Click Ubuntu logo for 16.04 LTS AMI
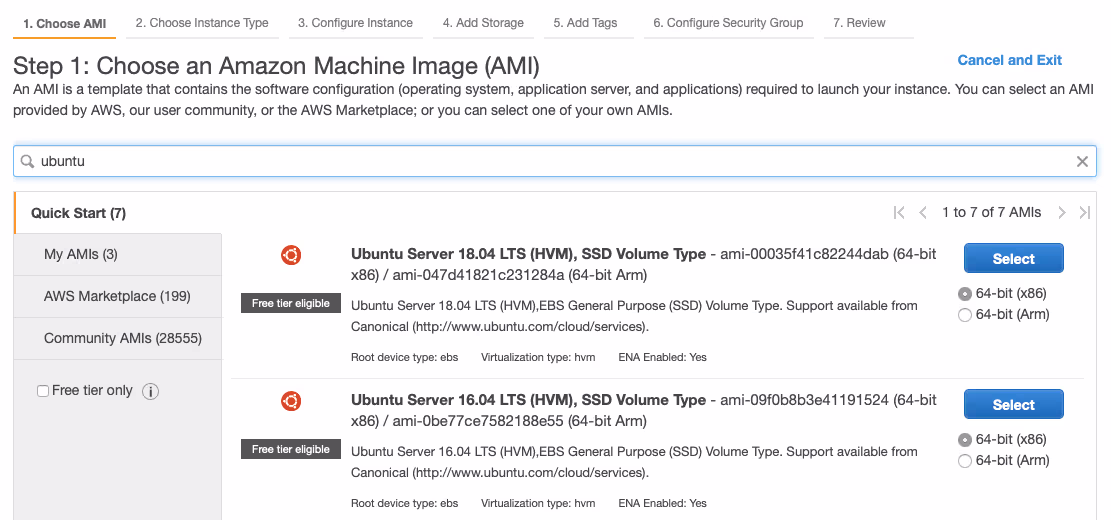Viewport: 1111px width, 520px height. pyautogui.click(x=291, y=401)
